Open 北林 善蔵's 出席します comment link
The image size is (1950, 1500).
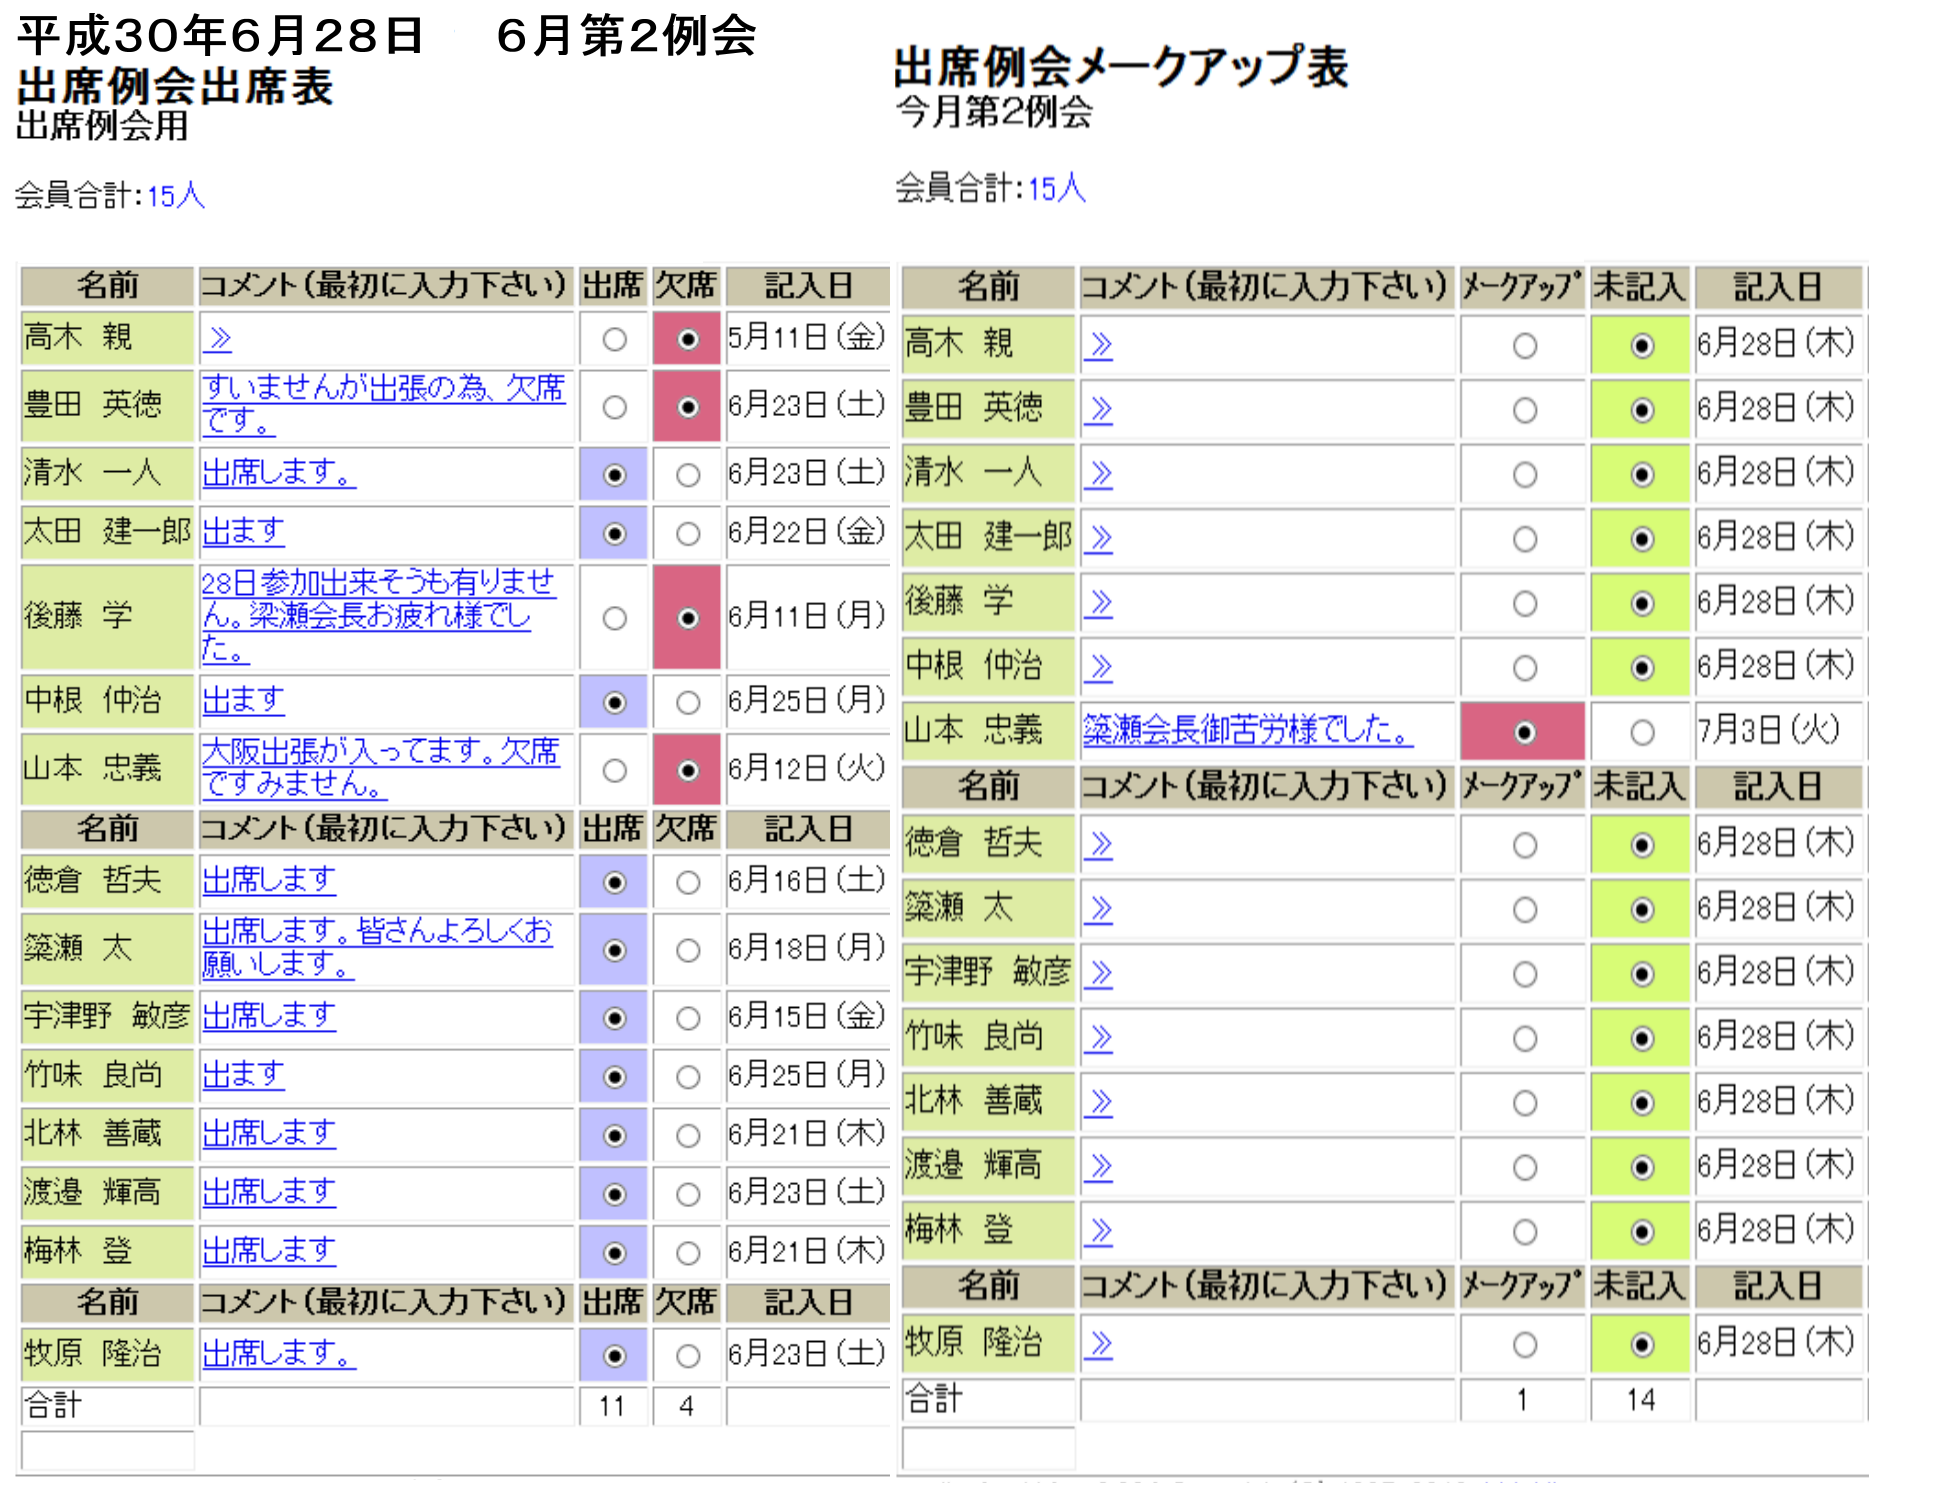pos(269,1133)
